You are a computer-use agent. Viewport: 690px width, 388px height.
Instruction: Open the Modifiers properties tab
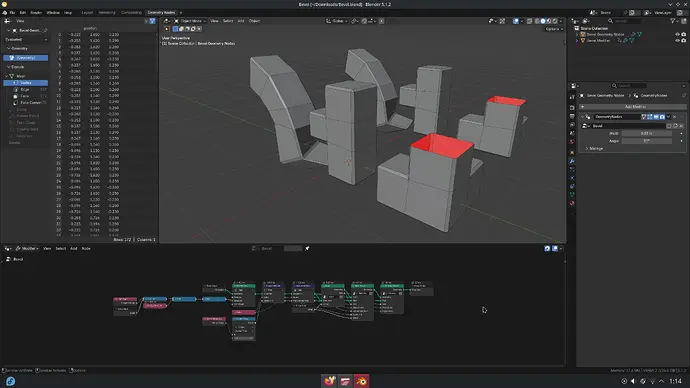pyautogui.click(x=572, y=161)
